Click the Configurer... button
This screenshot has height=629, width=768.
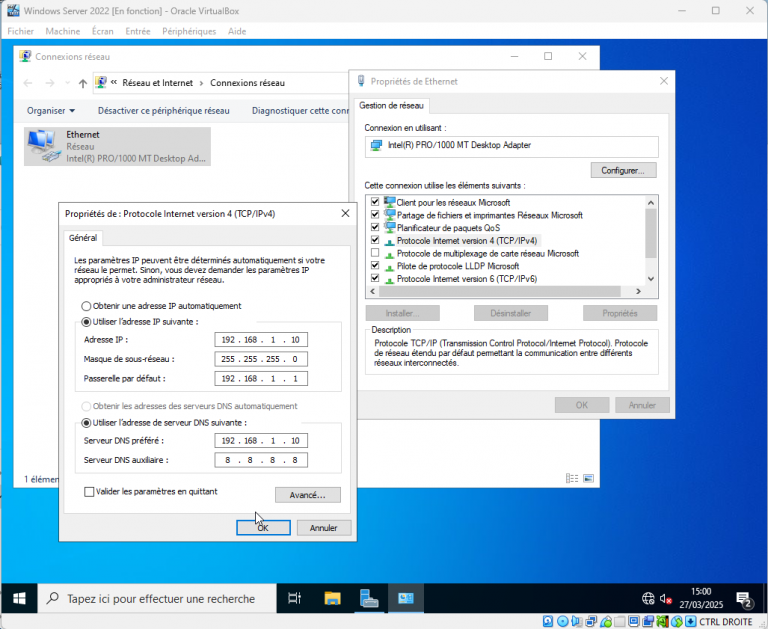623,170
